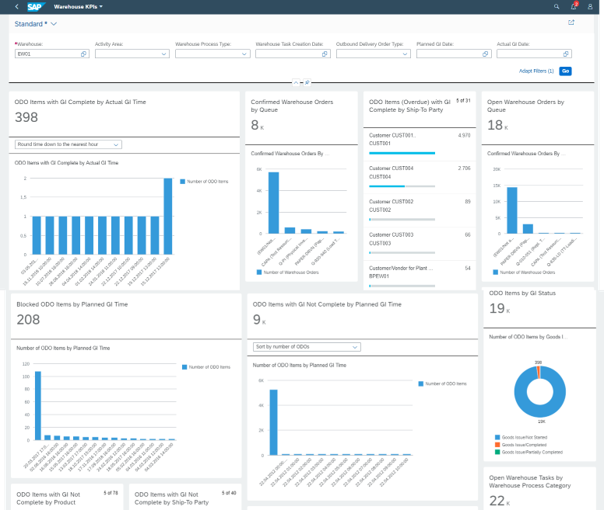Pin the filter header
This screenshot has height=510, width=604.
point(307,82)
